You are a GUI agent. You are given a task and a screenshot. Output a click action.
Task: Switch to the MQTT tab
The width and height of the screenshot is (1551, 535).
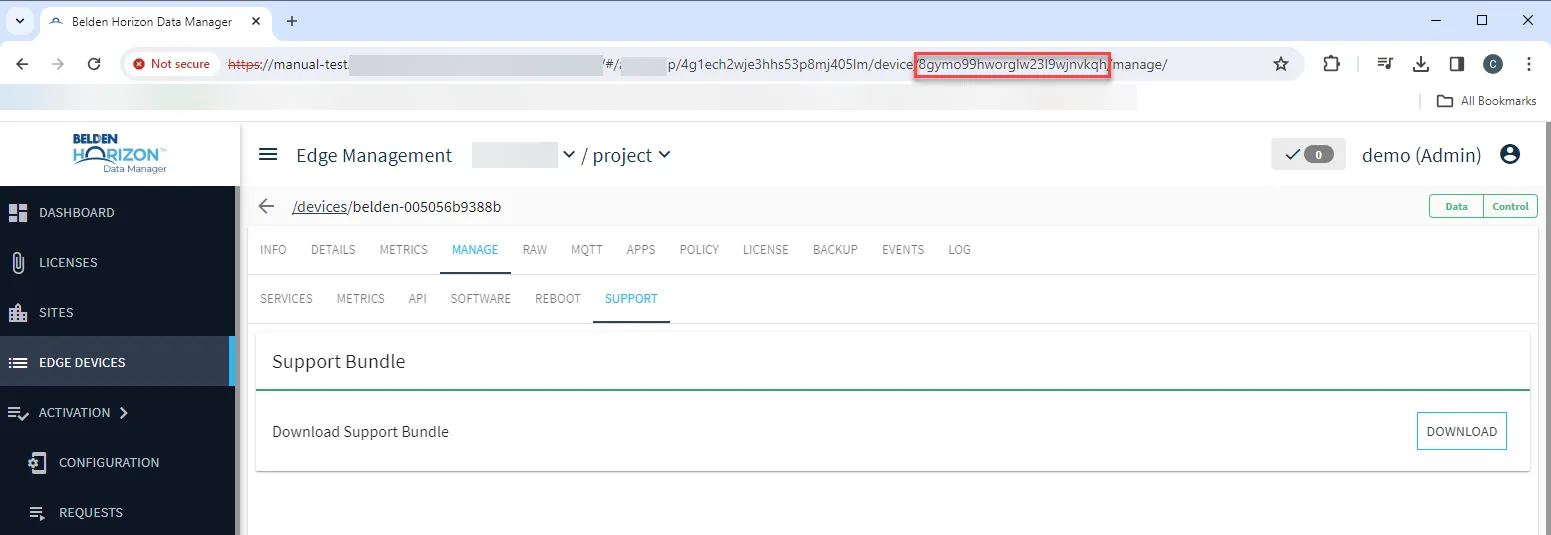tap(587, 250)
